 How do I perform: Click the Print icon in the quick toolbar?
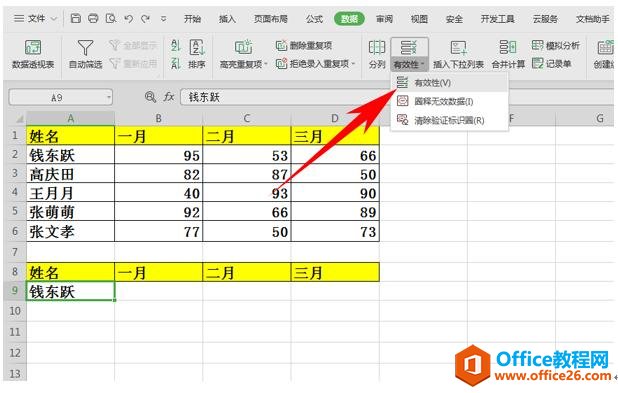pyautogui.click(x=93, y=18)
